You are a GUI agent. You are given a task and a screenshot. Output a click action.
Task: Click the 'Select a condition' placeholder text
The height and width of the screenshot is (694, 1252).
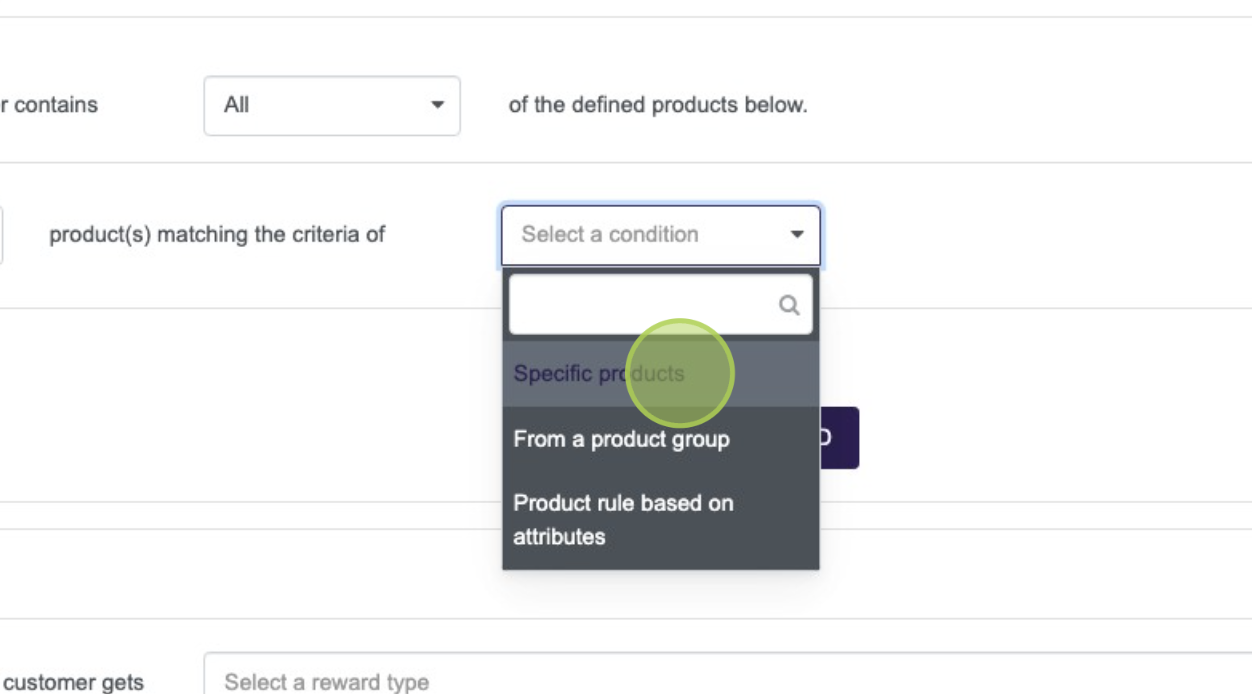pyautogui.click(x=610, y=235)
